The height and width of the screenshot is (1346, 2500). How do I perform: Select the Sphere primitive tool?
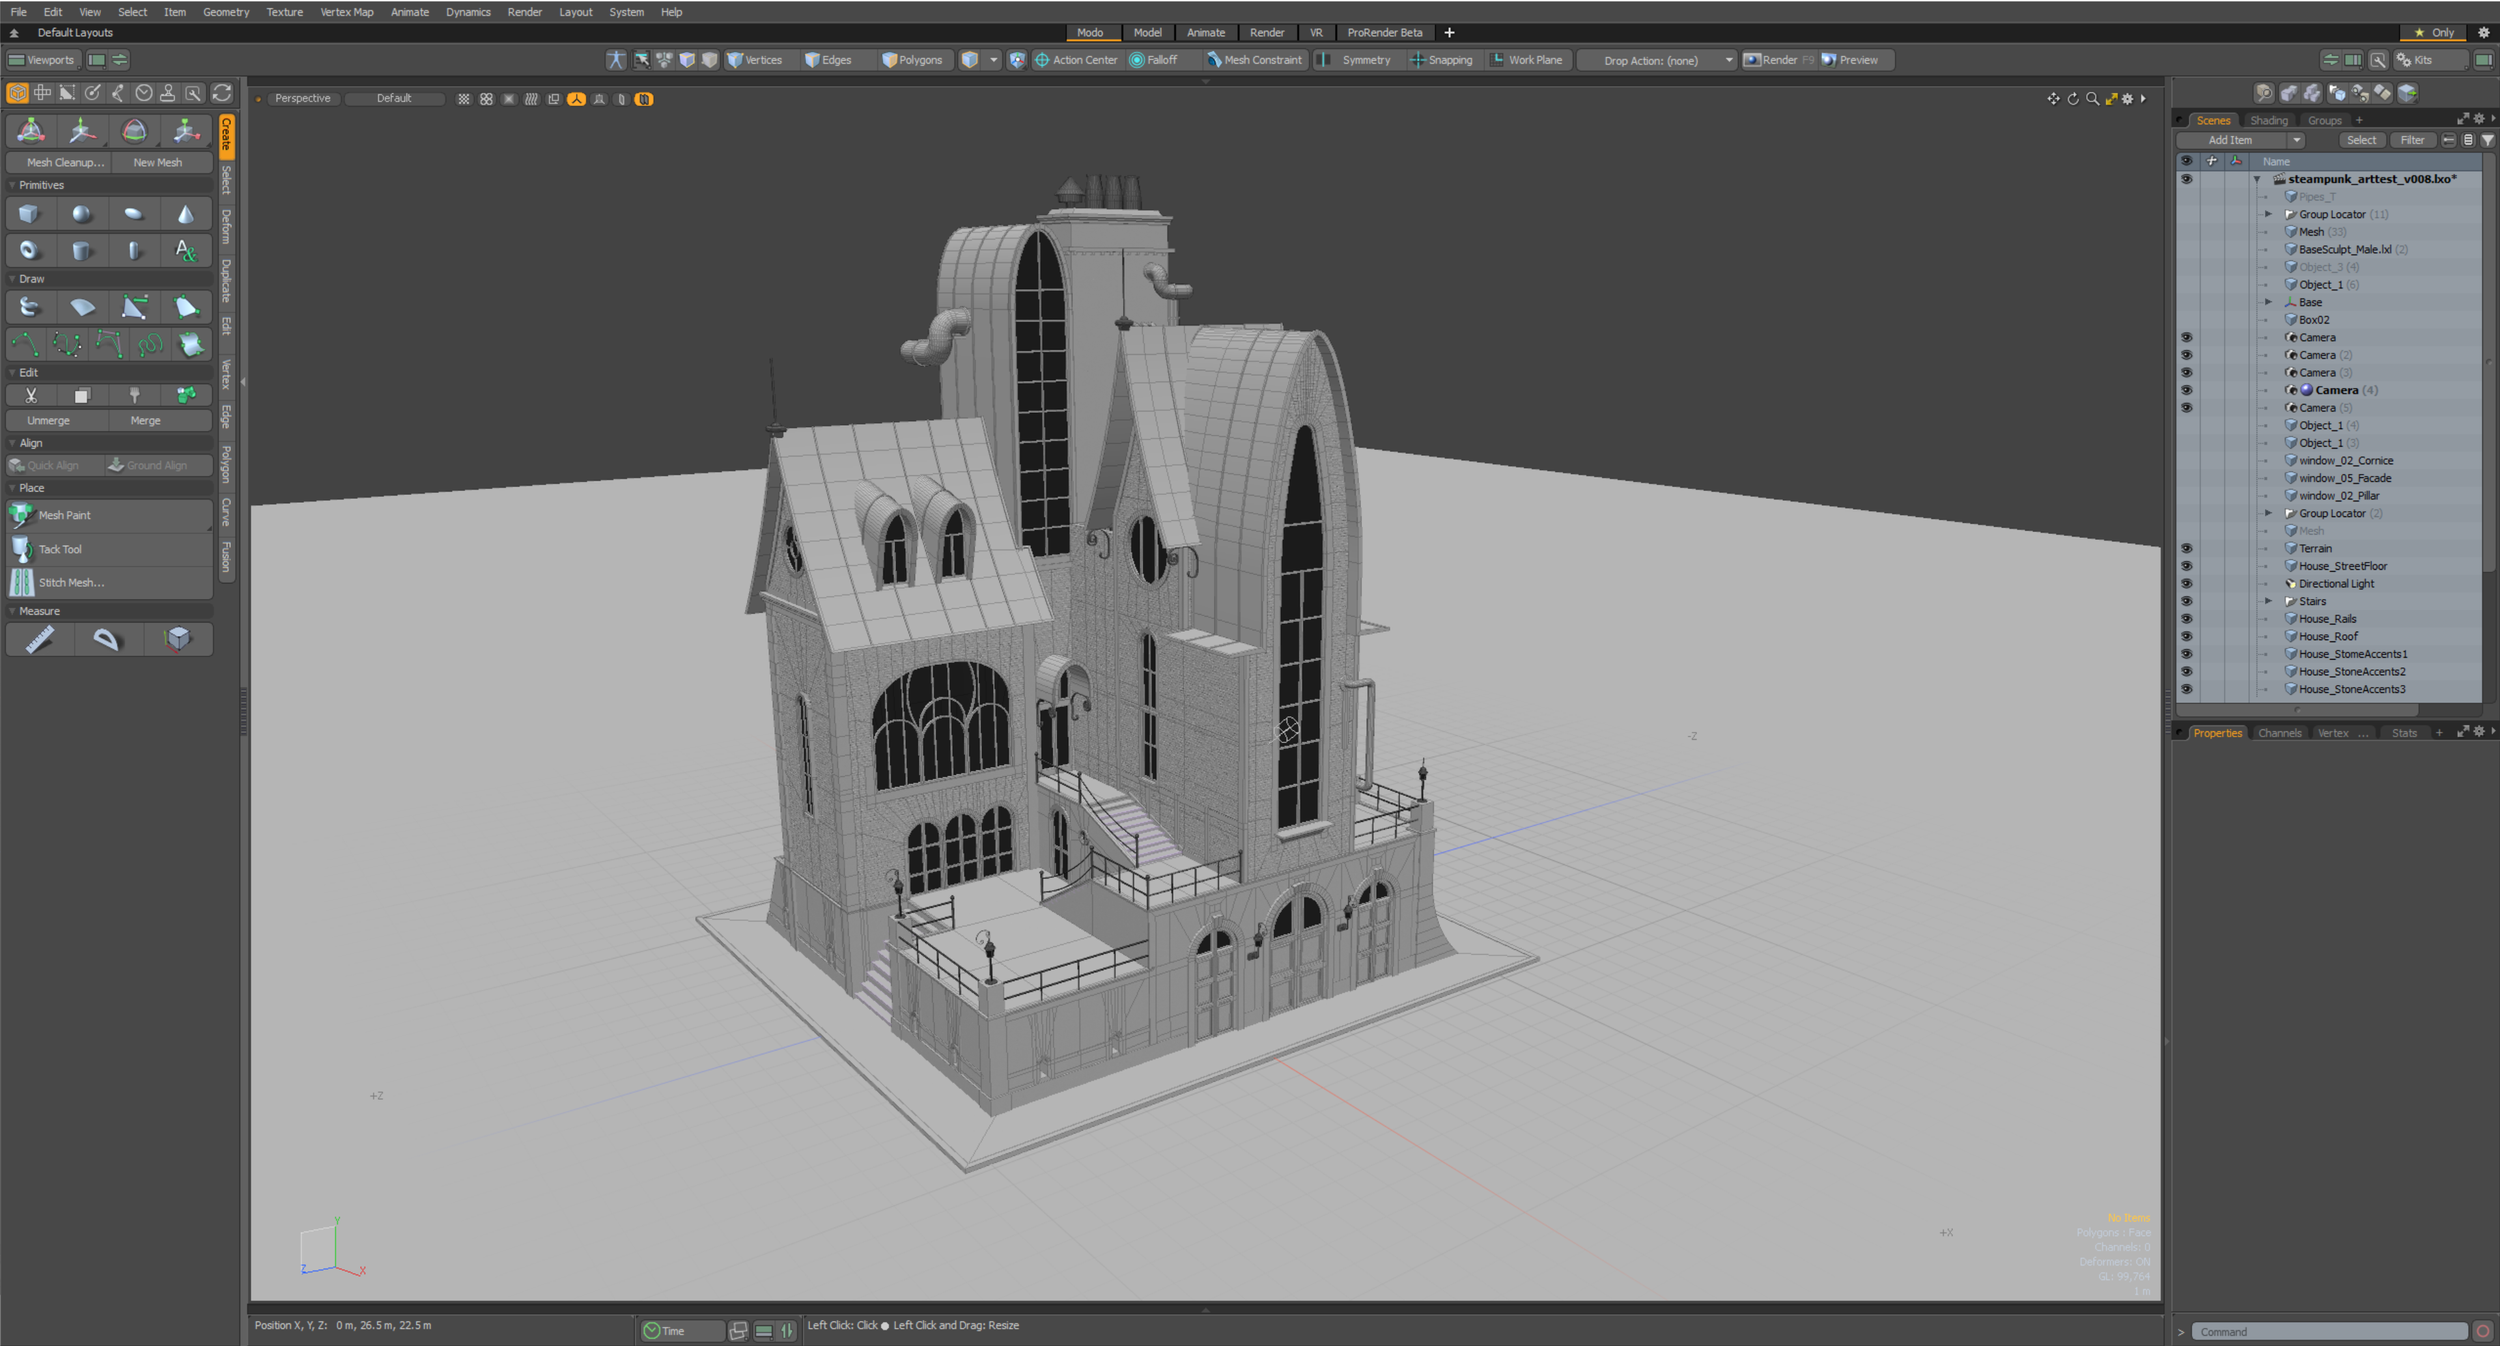point(83,213)
